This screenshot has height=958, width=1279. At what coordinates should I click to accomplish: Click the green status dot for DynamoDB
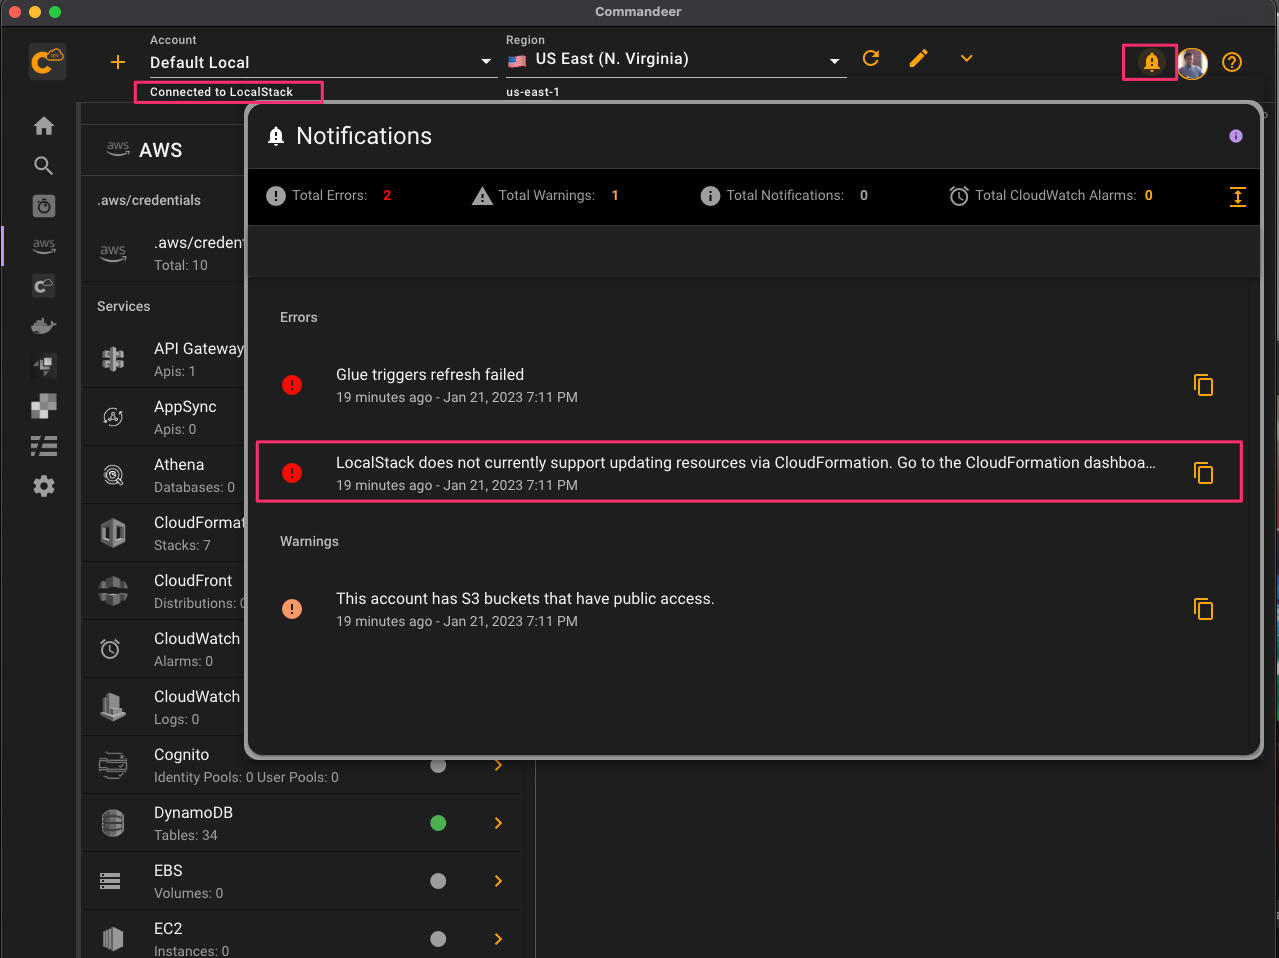tap(438, 823)
